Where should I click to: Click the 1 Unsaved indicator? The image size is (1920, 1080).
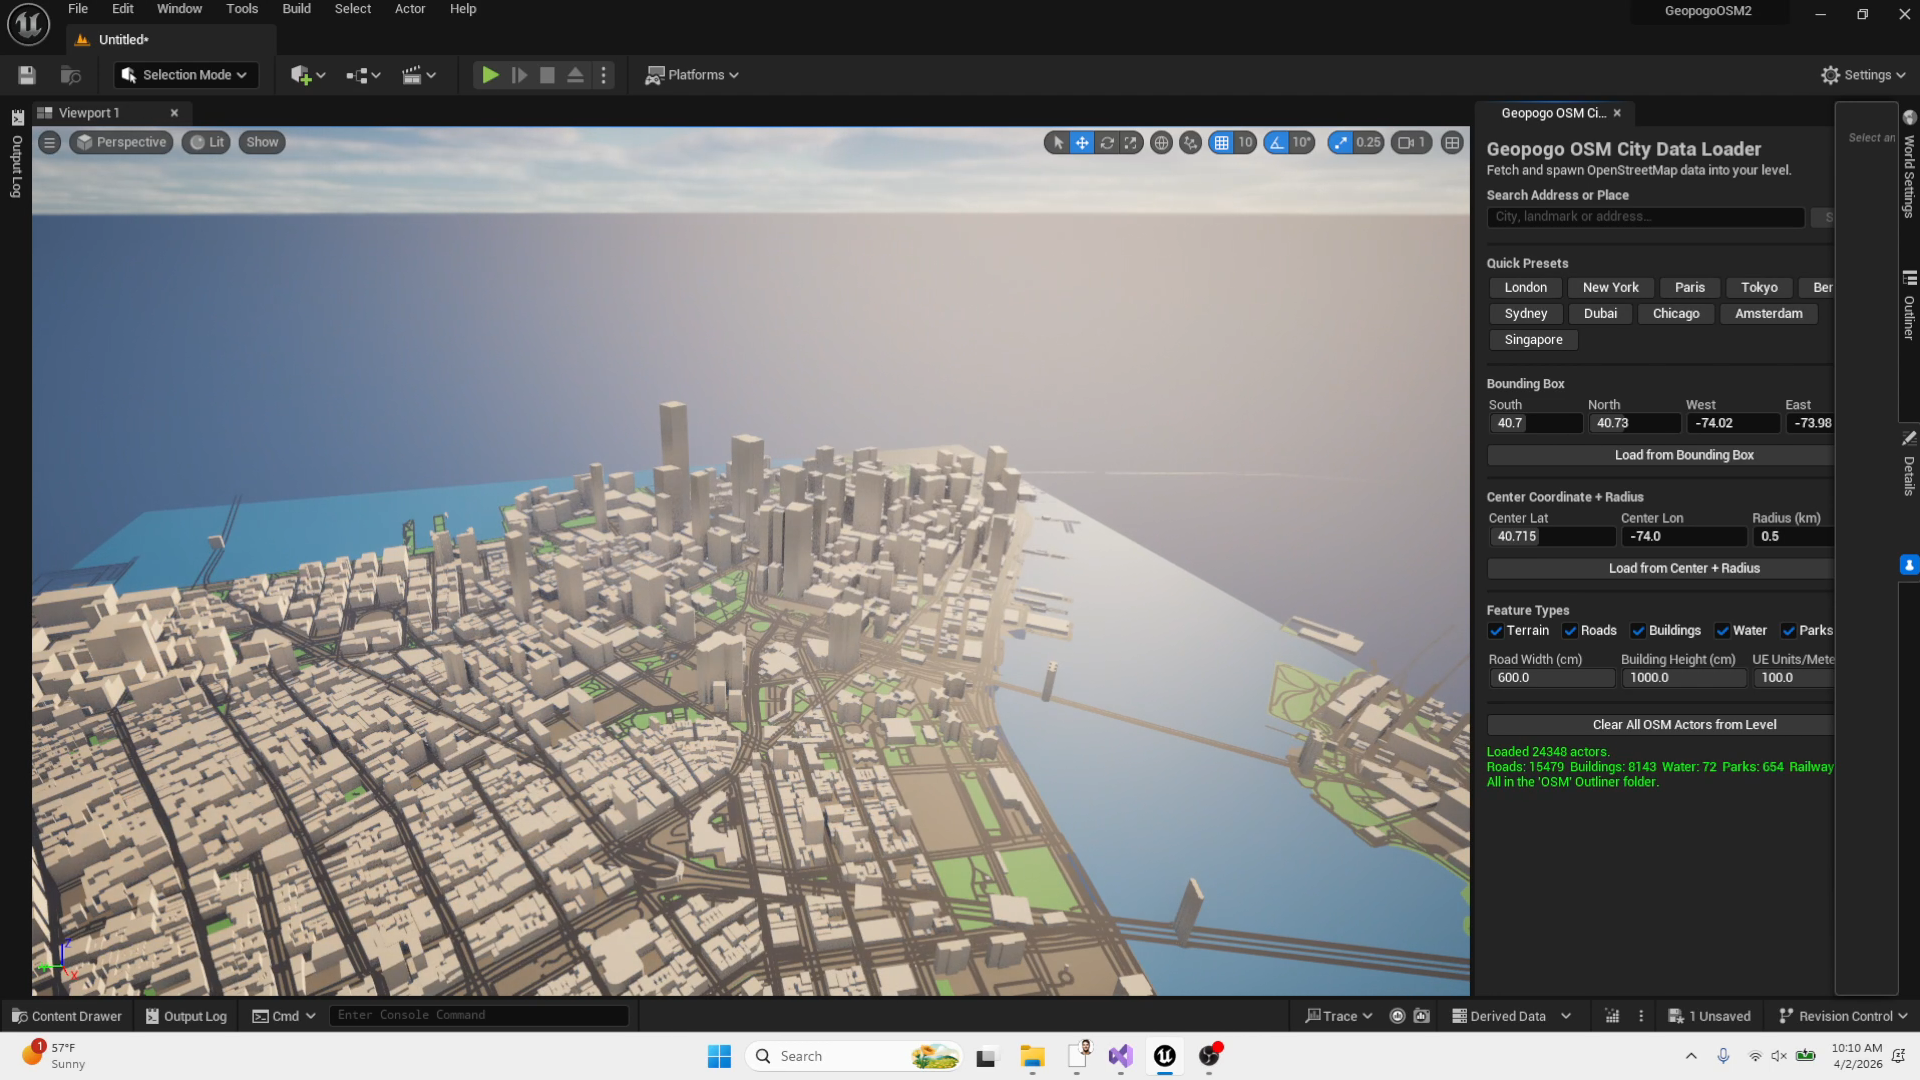[x=1709, y=1016]
